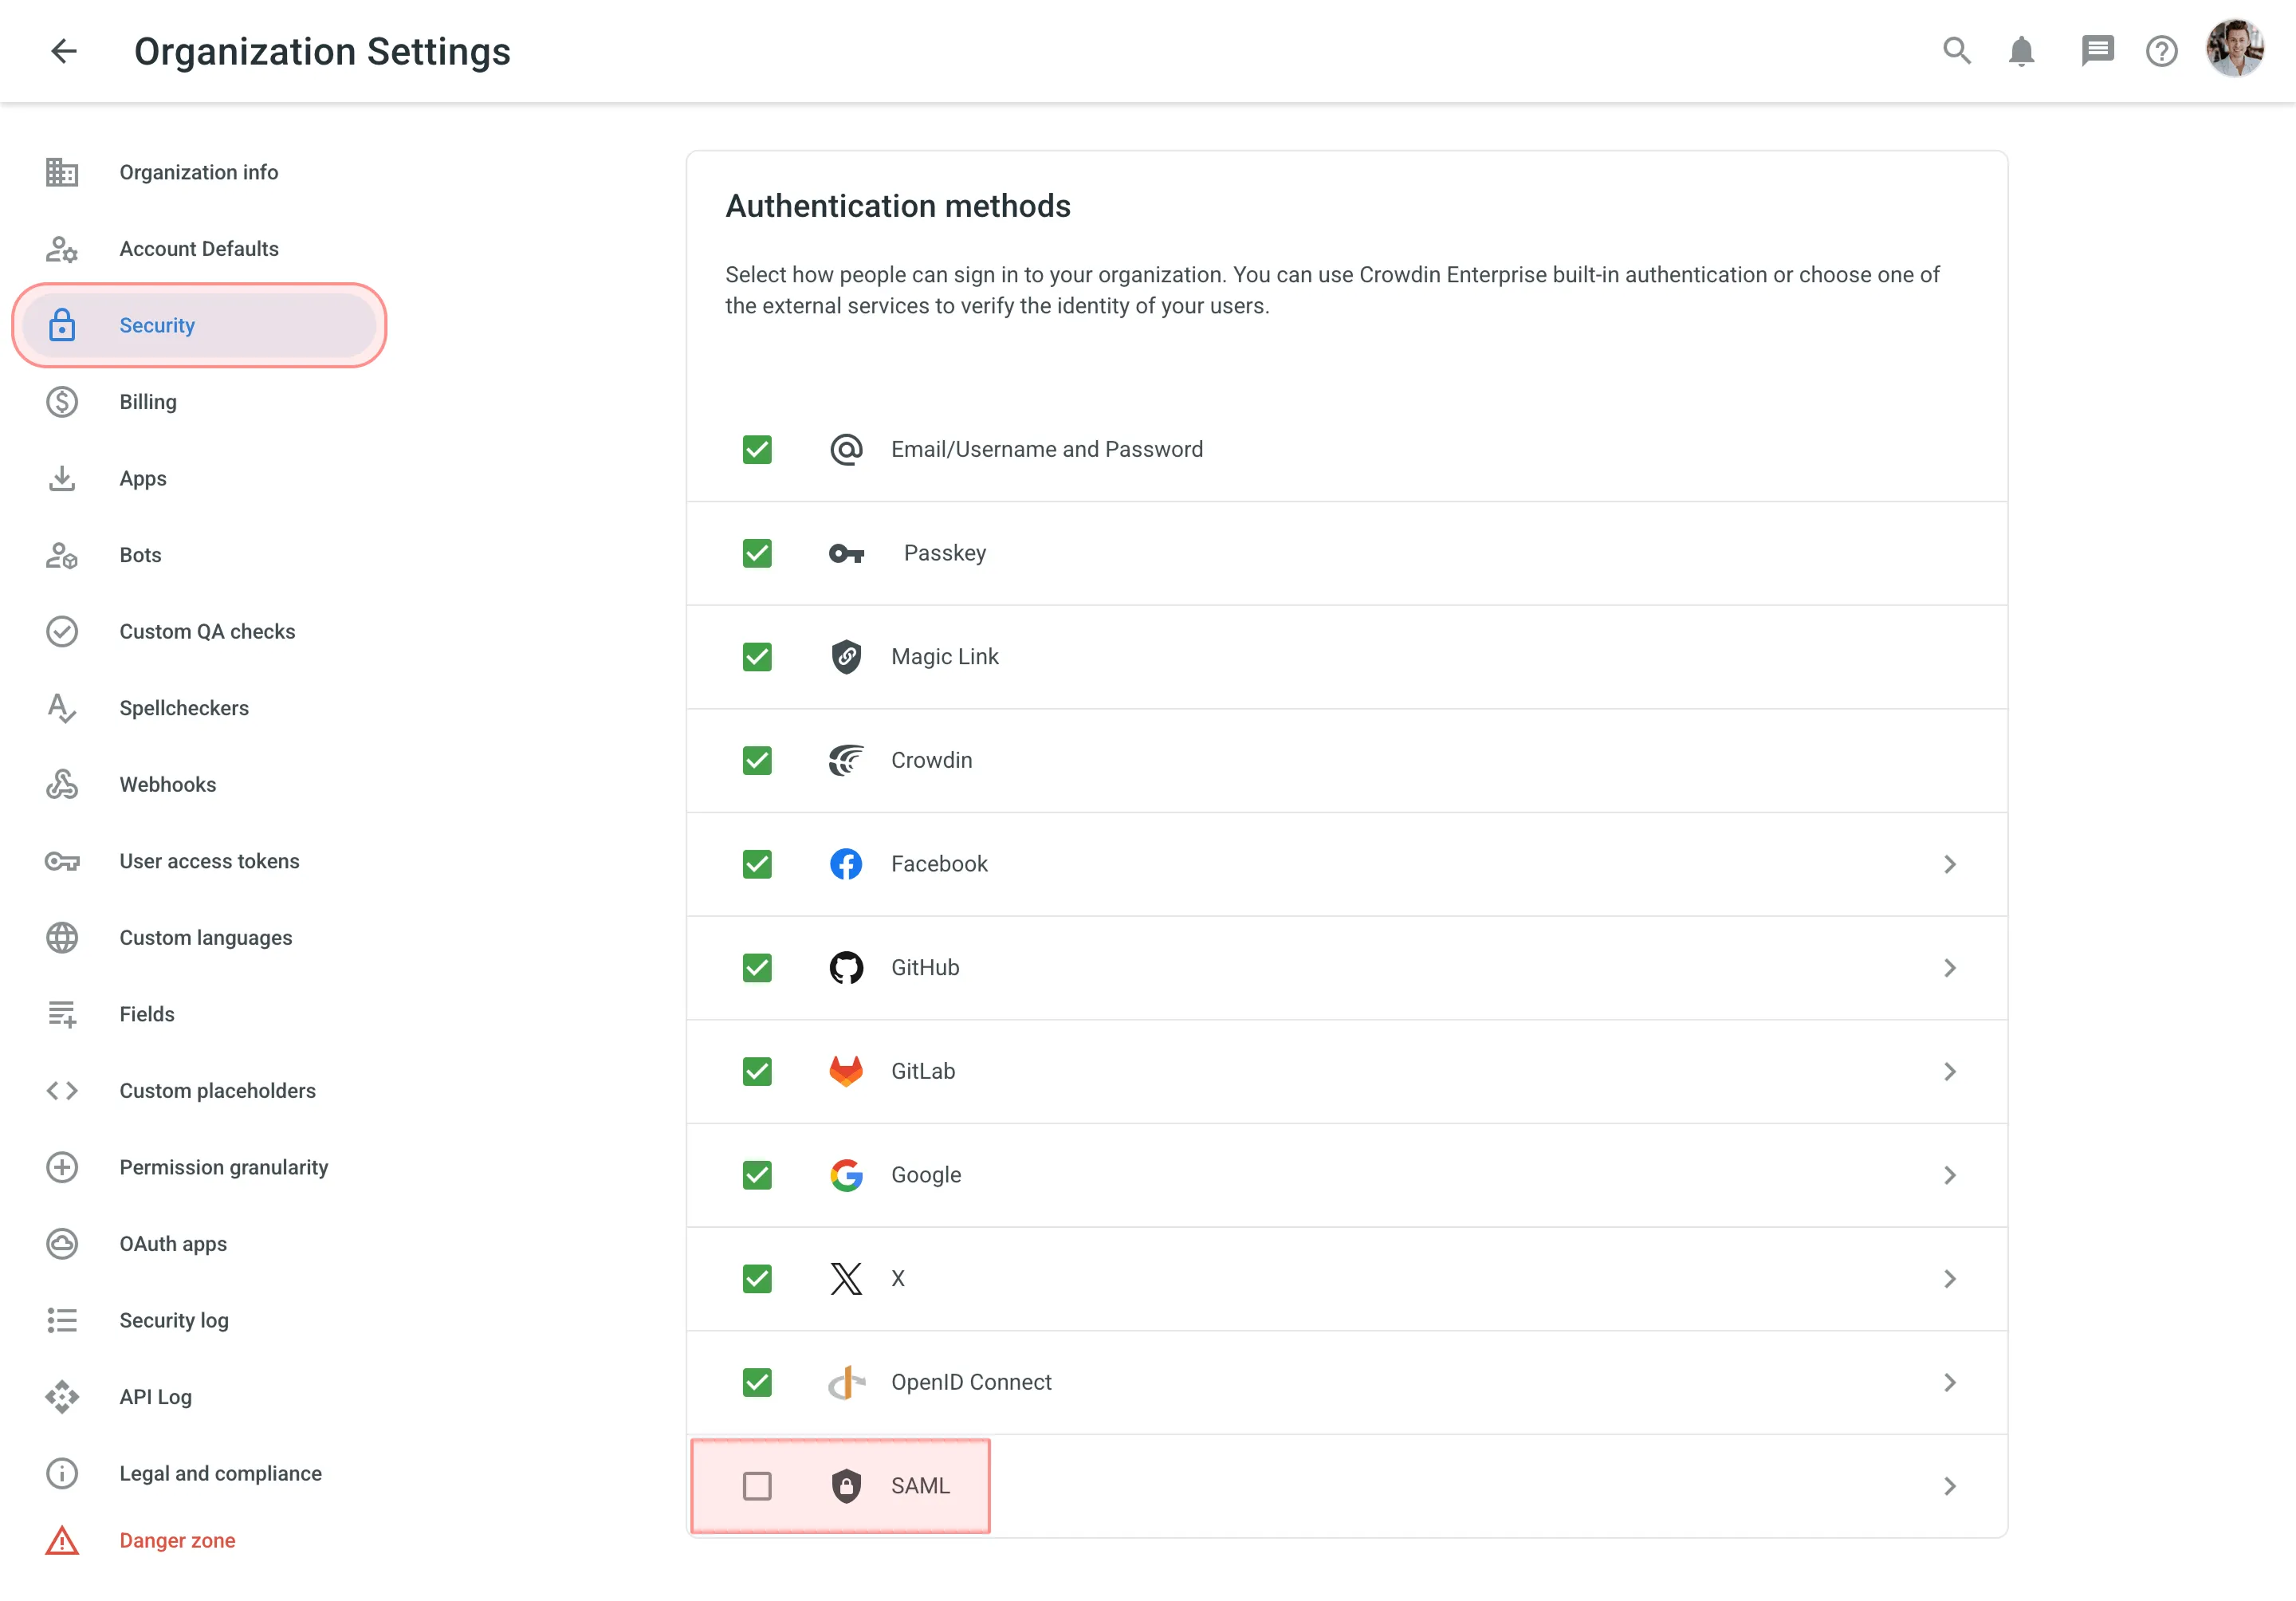Viewport: 2296px width, 1601px height.
Task: Enable the SAML authentication method
Action: pyautogui.click(x=758, y=1486)
